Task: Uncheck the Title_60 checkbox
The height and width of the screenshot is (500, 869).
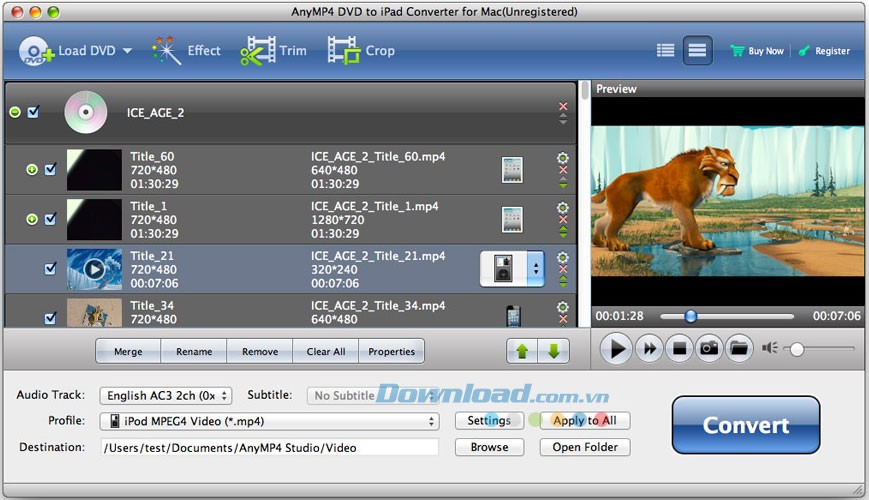Action: tap(50, 169)
